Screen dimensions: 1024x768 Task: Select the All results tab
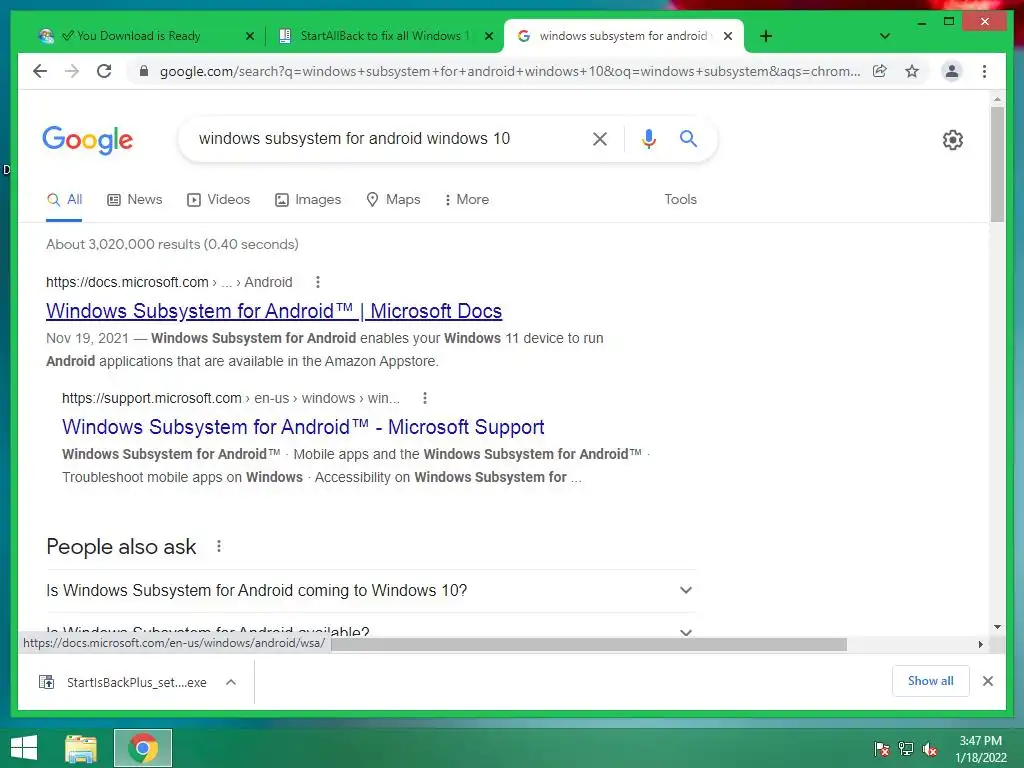64,200
